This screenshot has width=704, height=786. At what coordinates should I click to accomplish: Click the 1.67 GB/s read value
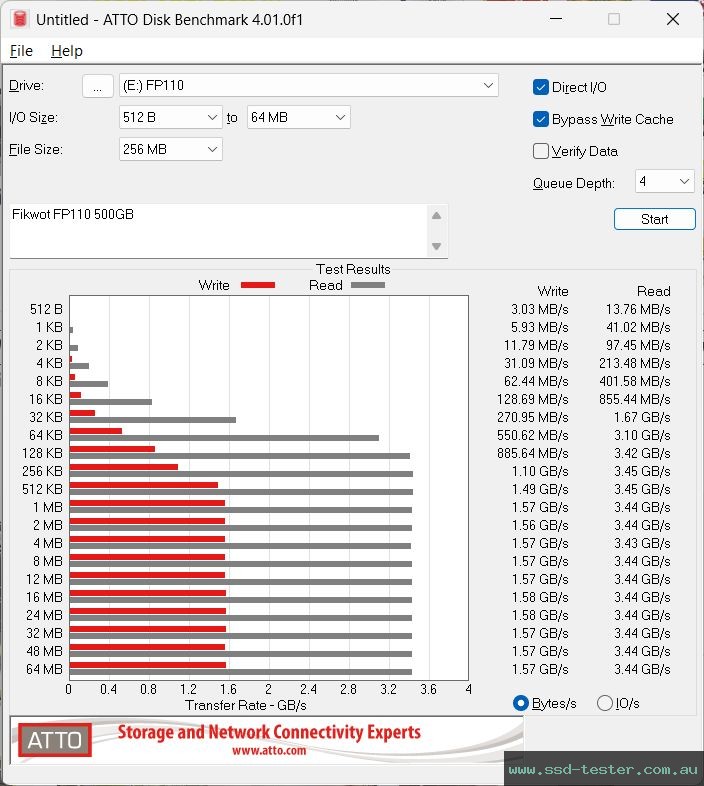(x=642, y=417)
